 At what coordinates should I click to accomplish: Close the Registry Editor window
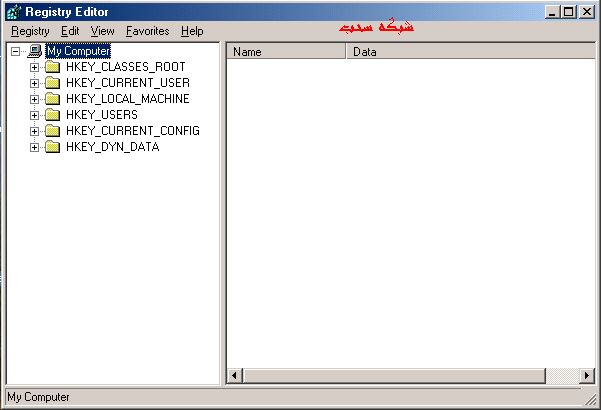click(x=586, y=12)
